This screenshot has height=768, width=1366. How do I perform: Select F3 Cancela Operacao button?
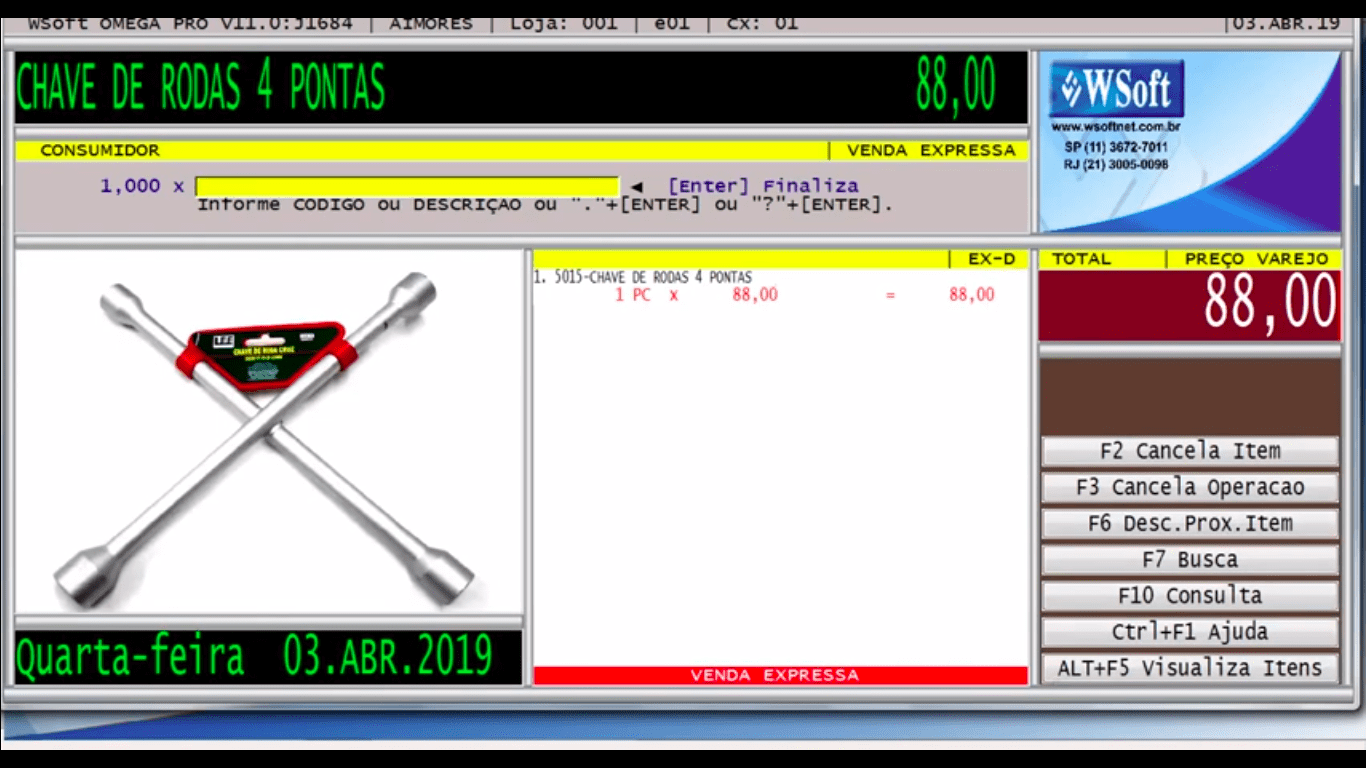tap(1190, 487)
